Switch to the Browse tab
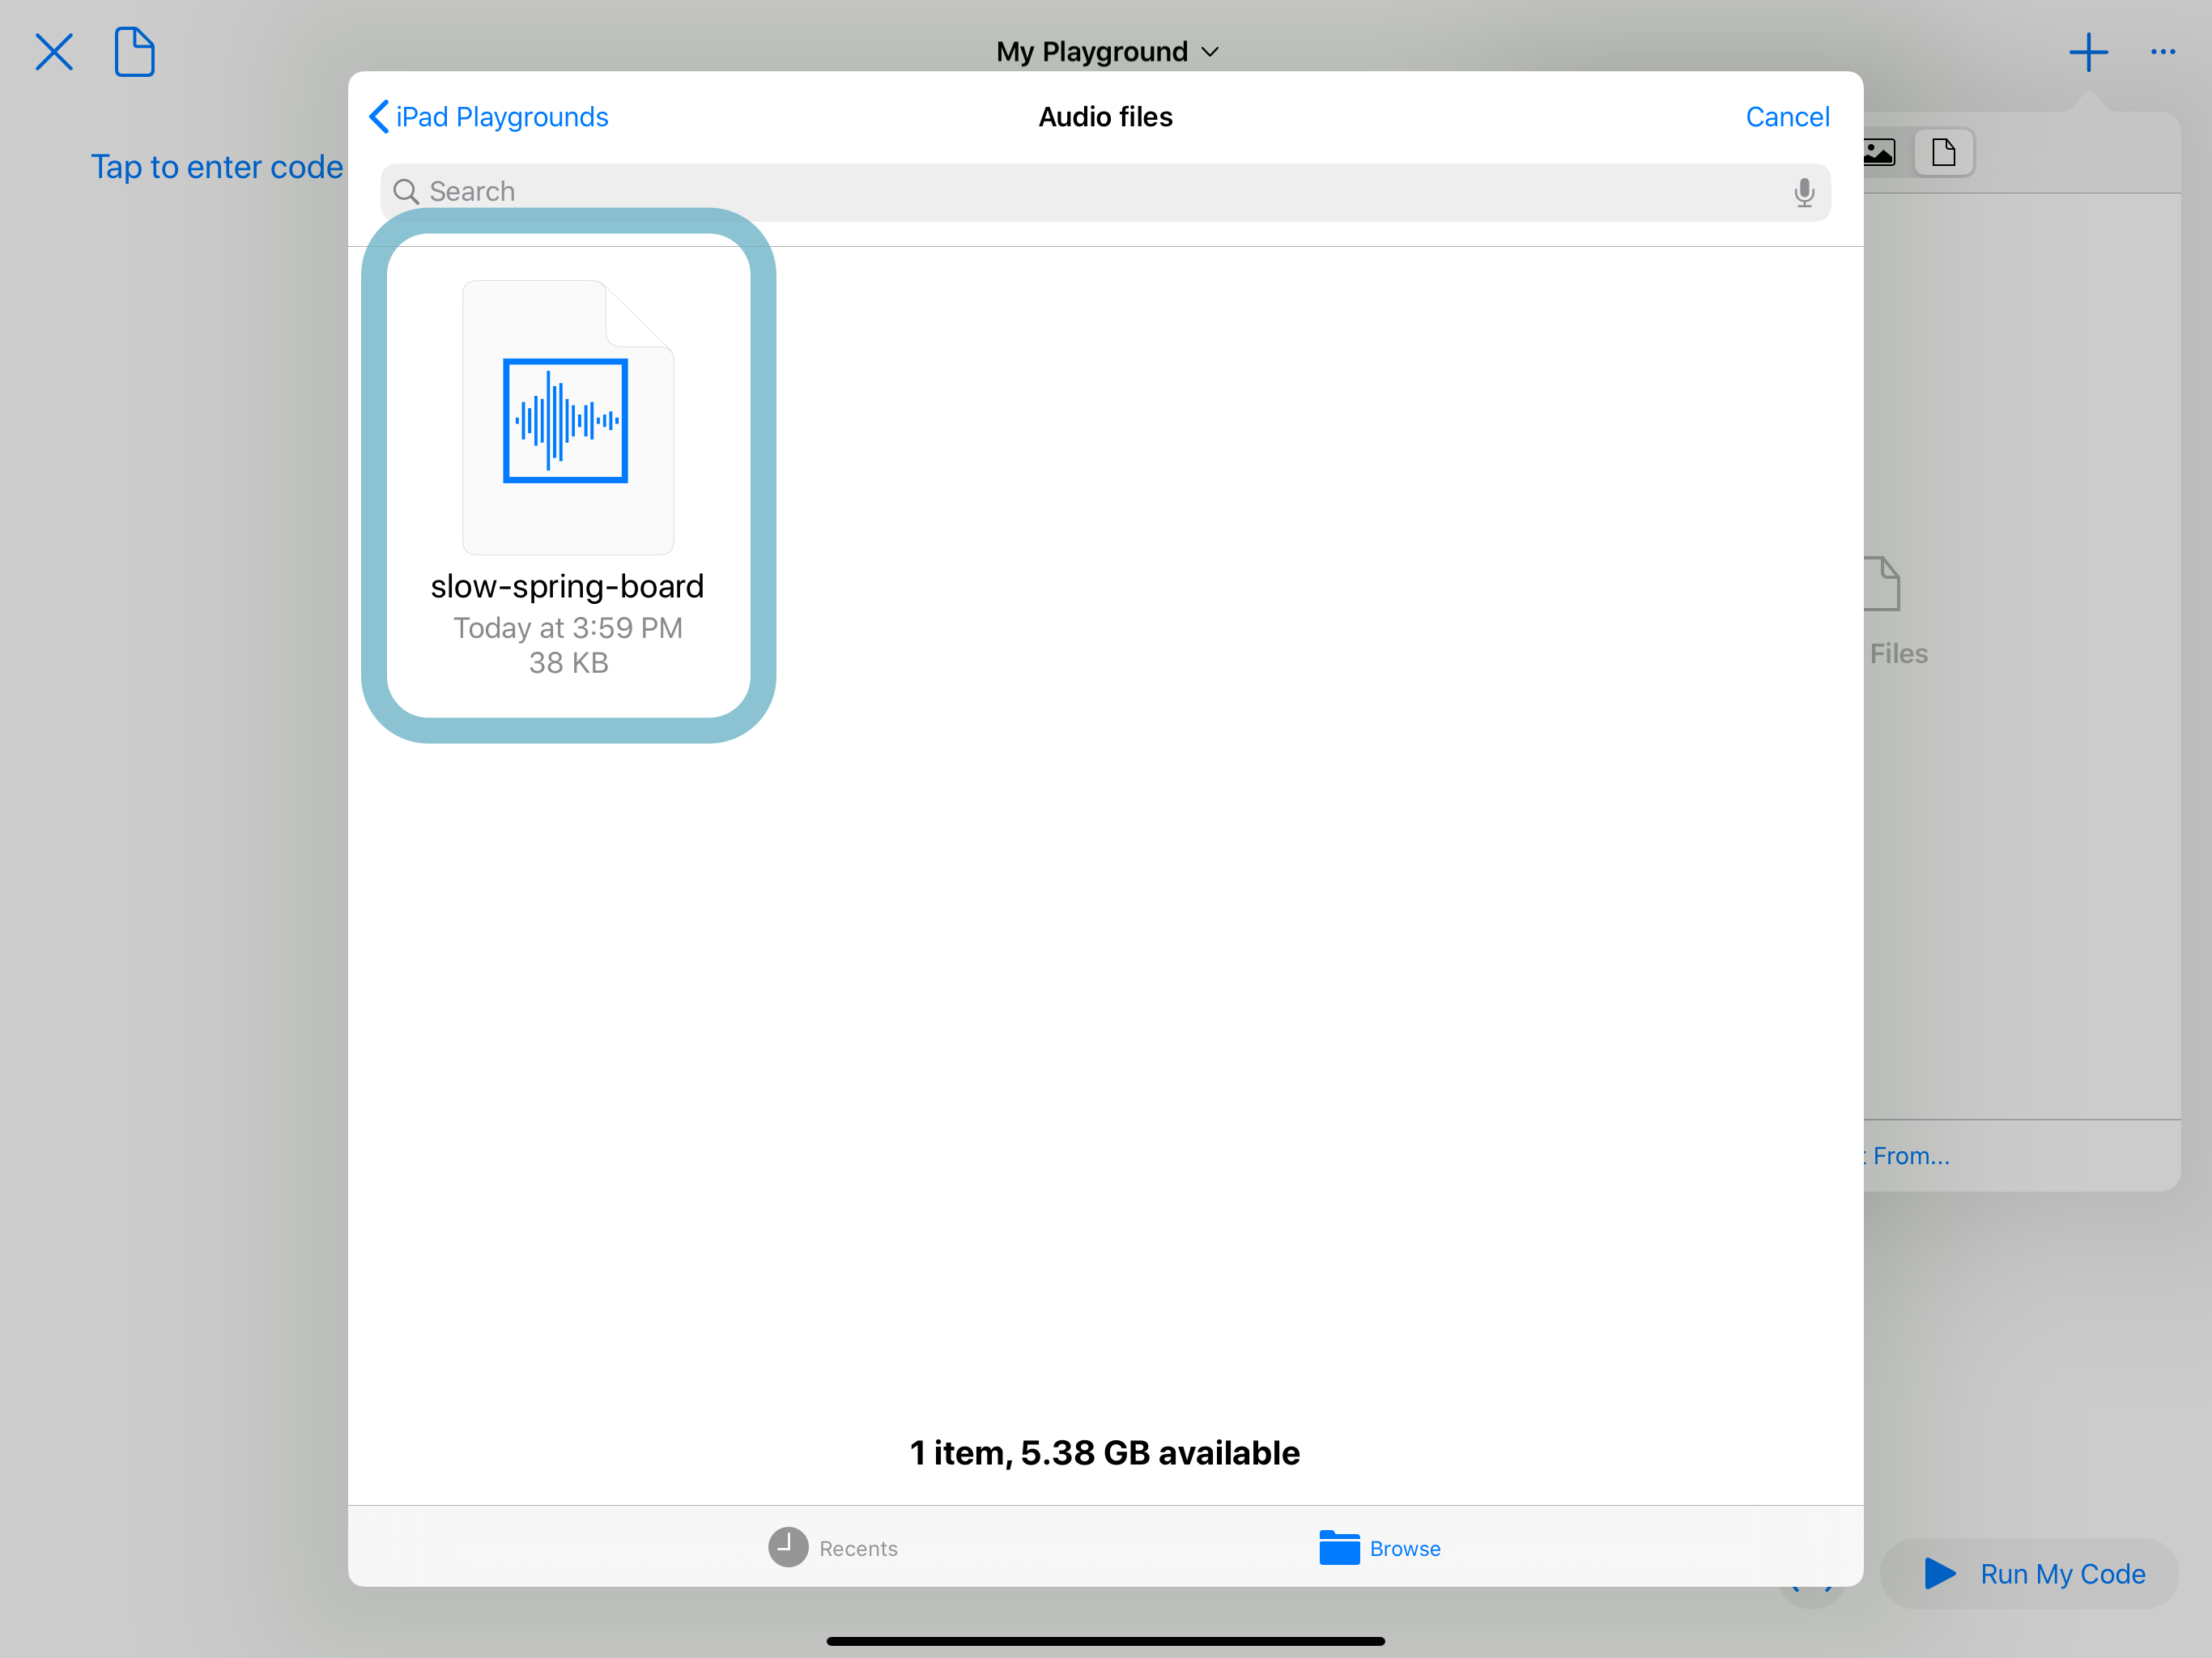The height and width of the screenshot is (1658, 2212). [1380, 1547]
